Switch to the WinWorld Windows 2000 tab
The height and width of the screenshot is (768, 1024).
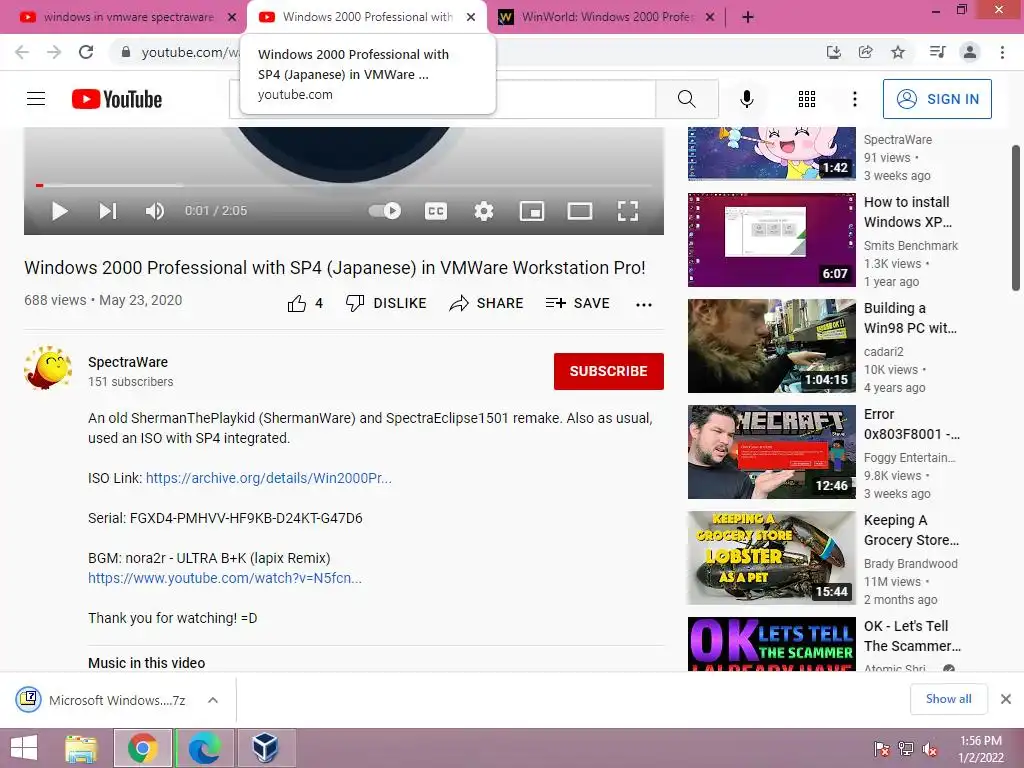click(x=607, y=17)
